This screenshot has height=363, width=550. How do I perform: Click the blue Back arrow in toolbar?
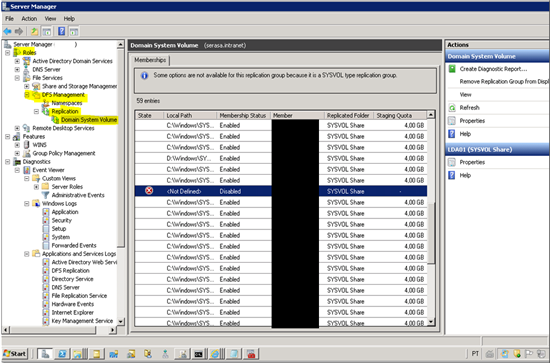click(7, 32)
